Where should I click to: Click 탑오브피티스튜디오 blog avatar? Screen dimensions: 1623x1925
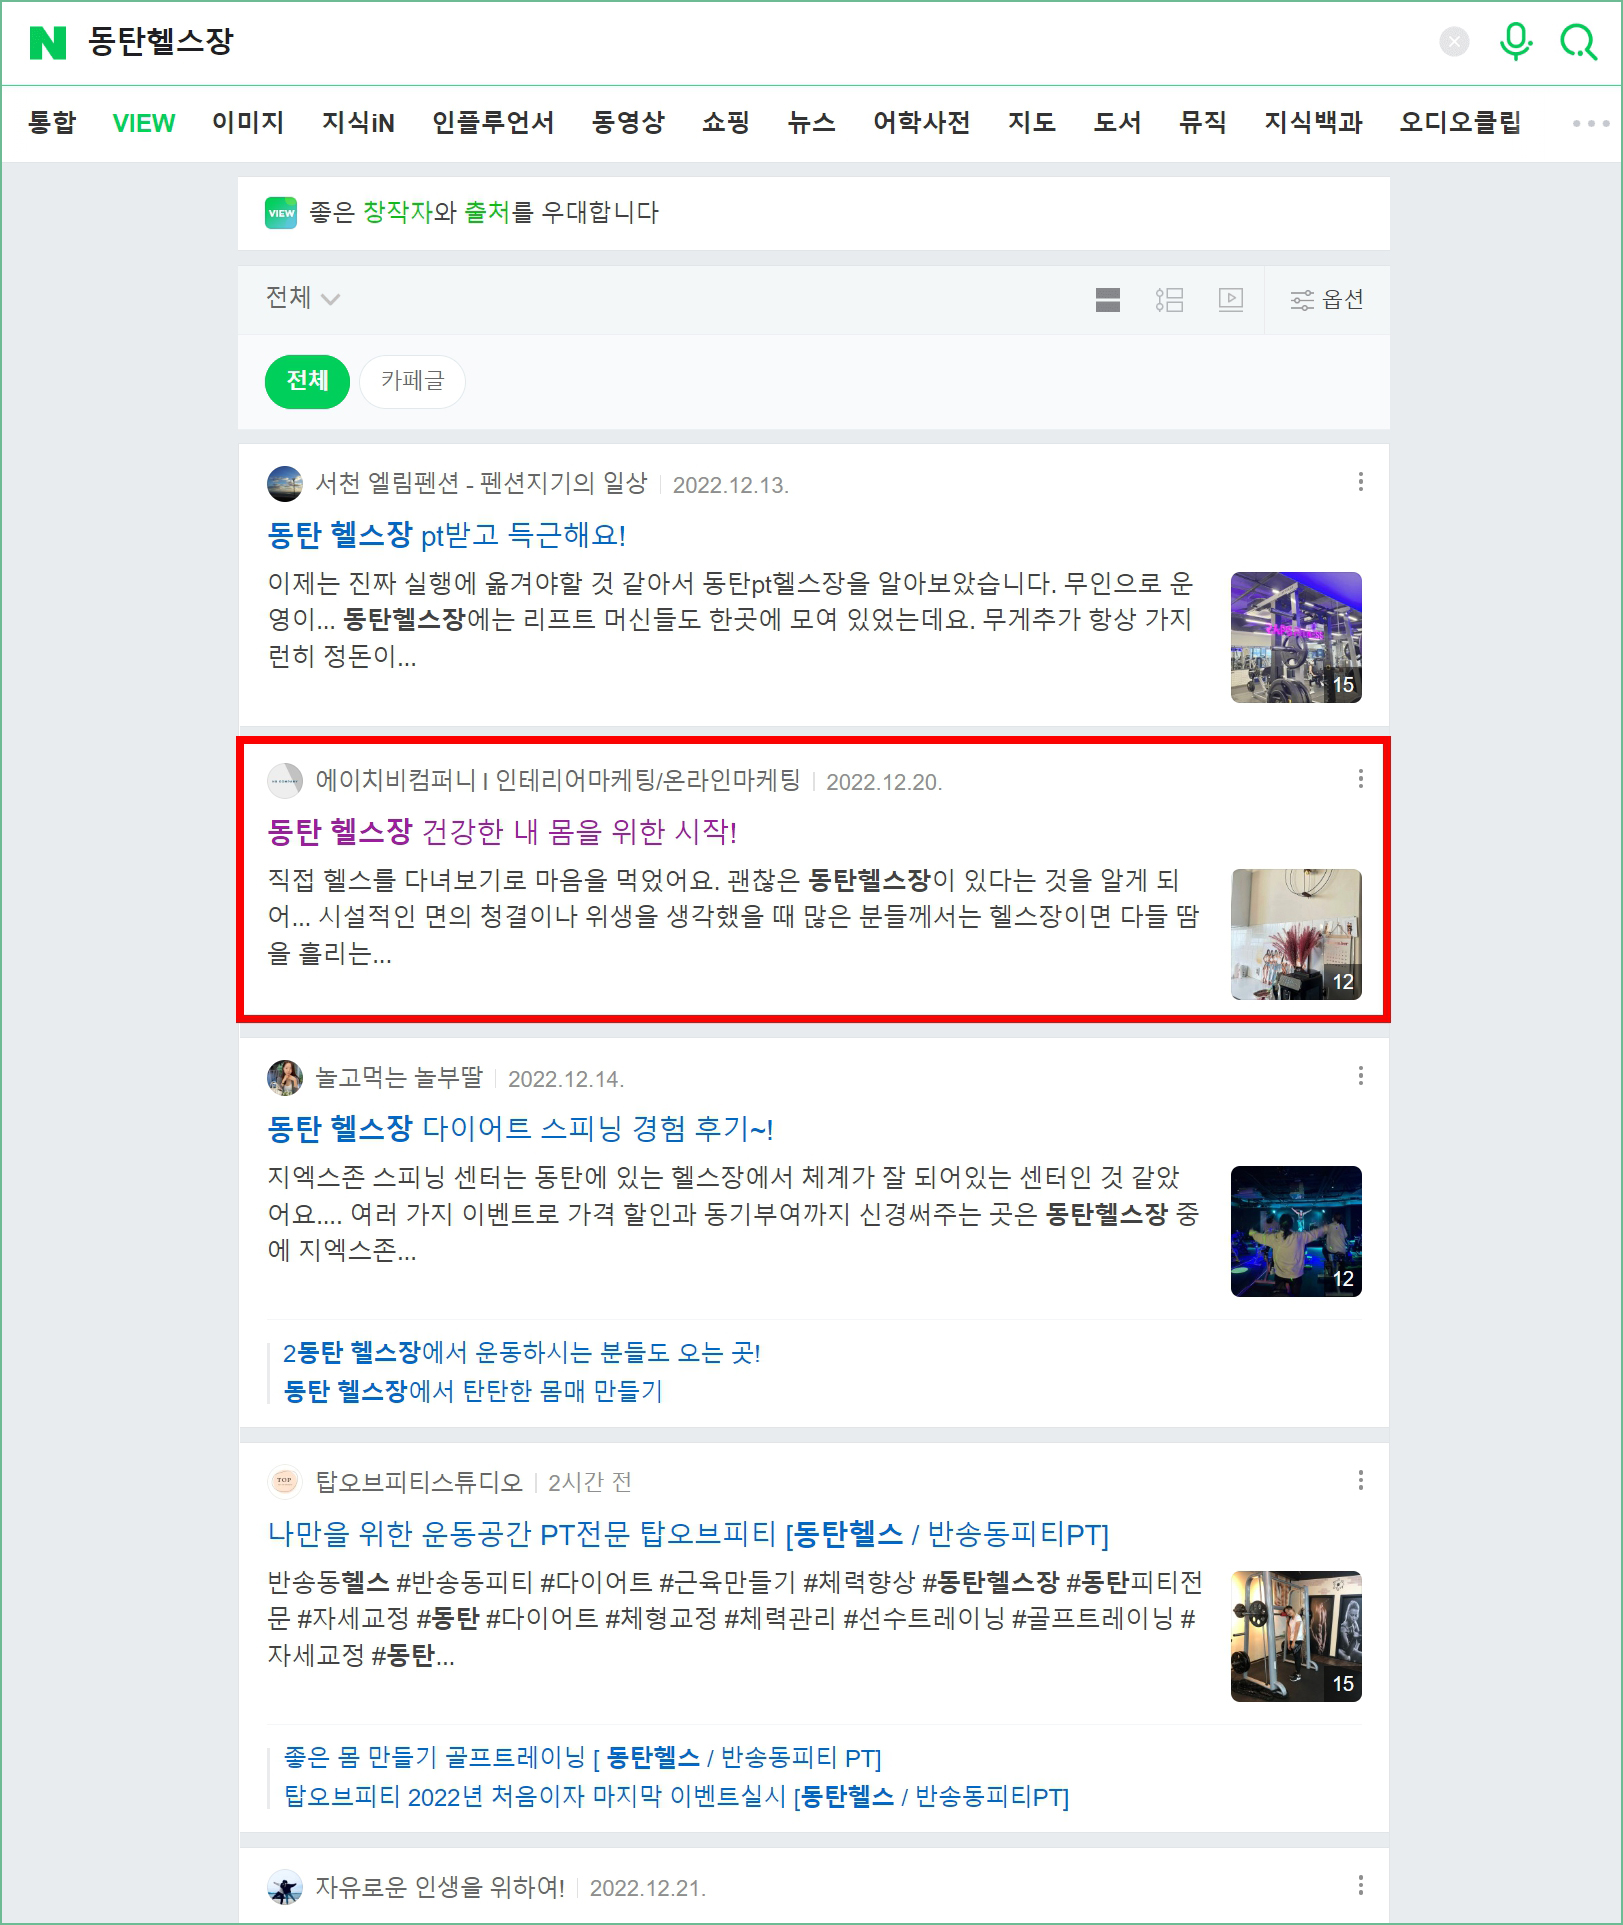pos(285,1481)
